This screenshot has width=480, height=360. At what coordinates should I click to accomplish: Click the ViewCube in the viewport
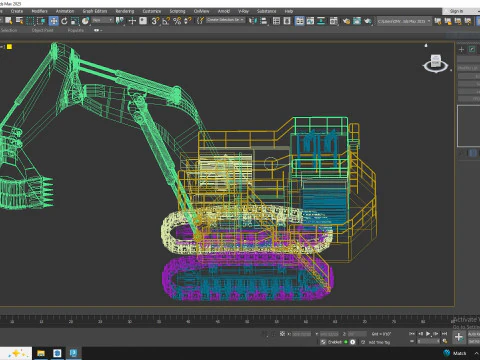pos(436,63)
